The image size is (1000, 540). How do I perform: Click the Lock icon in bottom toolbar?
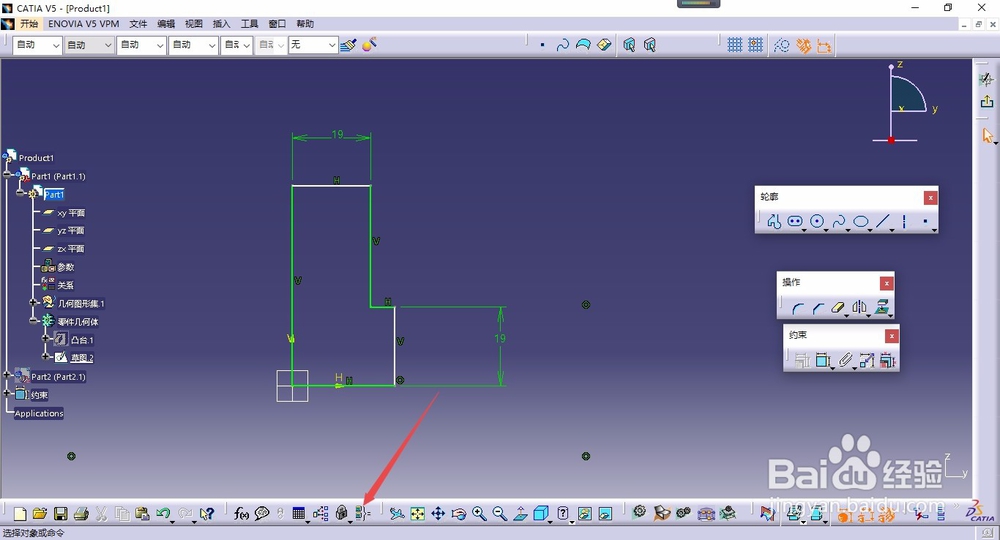click(341, 514)
